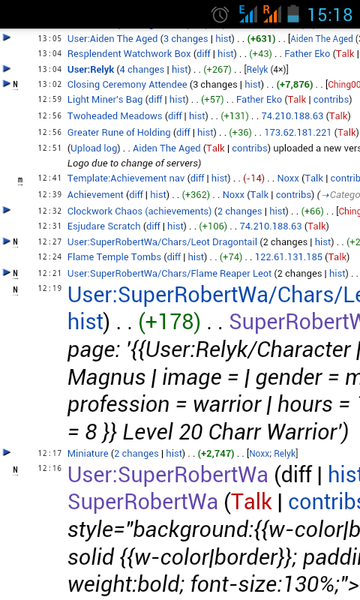
Task: Open User:SuperRobertWa/Chars/Leot Dragontail page
Action: 162,242
